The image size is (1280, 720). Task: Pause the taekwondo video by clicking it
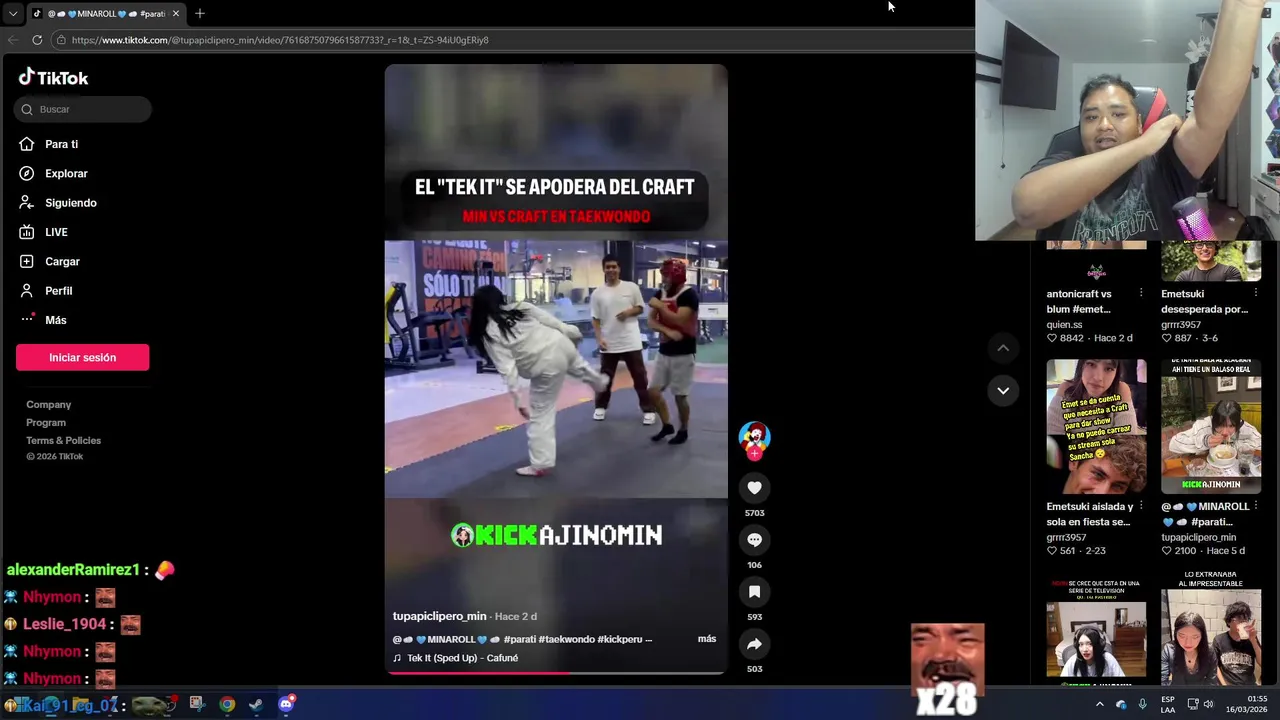[x=556, y=369]
